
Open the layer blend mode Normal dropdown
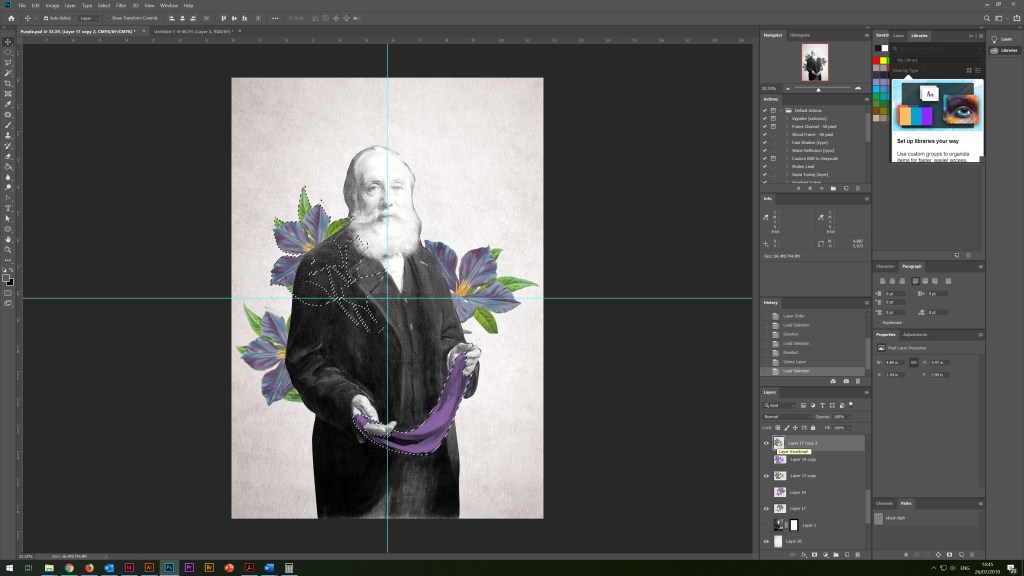(785, 416)
